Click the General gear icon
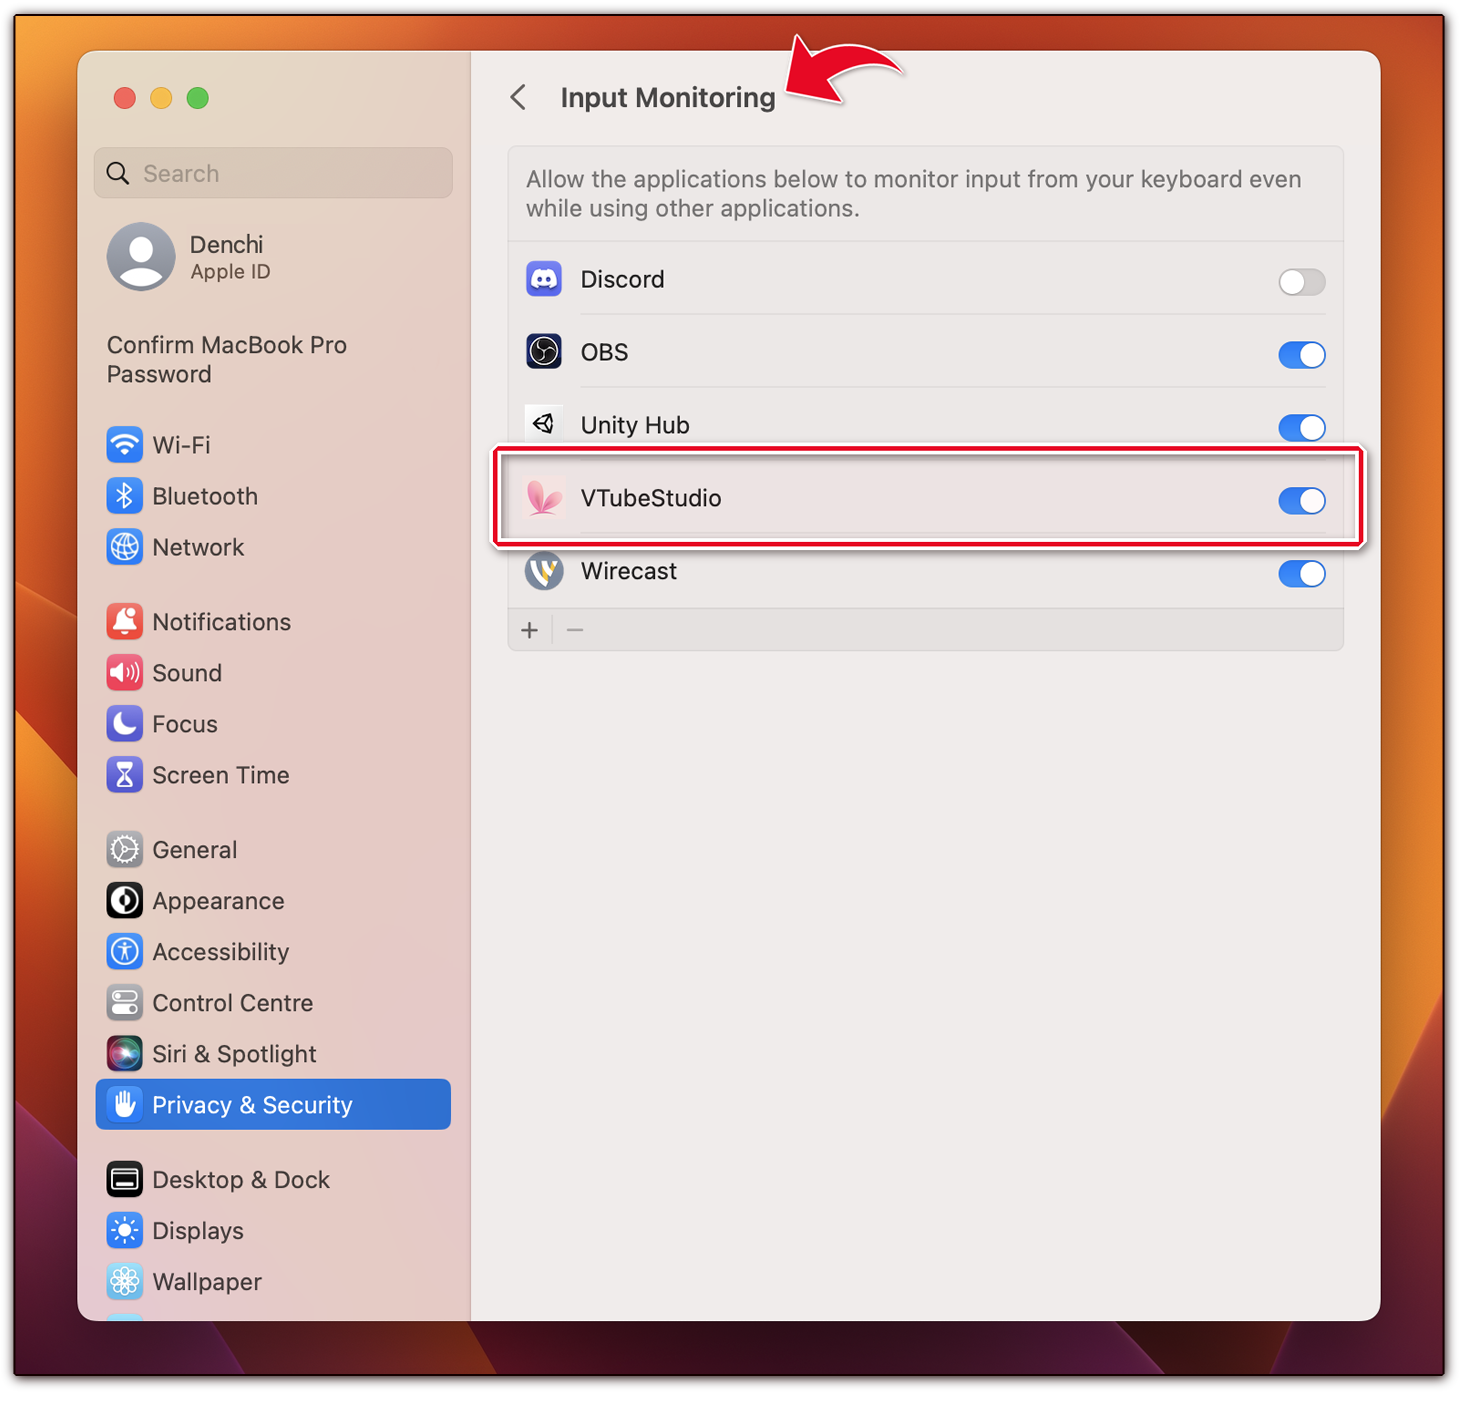Screen dimensions: 1465x1402 point(125,850)
